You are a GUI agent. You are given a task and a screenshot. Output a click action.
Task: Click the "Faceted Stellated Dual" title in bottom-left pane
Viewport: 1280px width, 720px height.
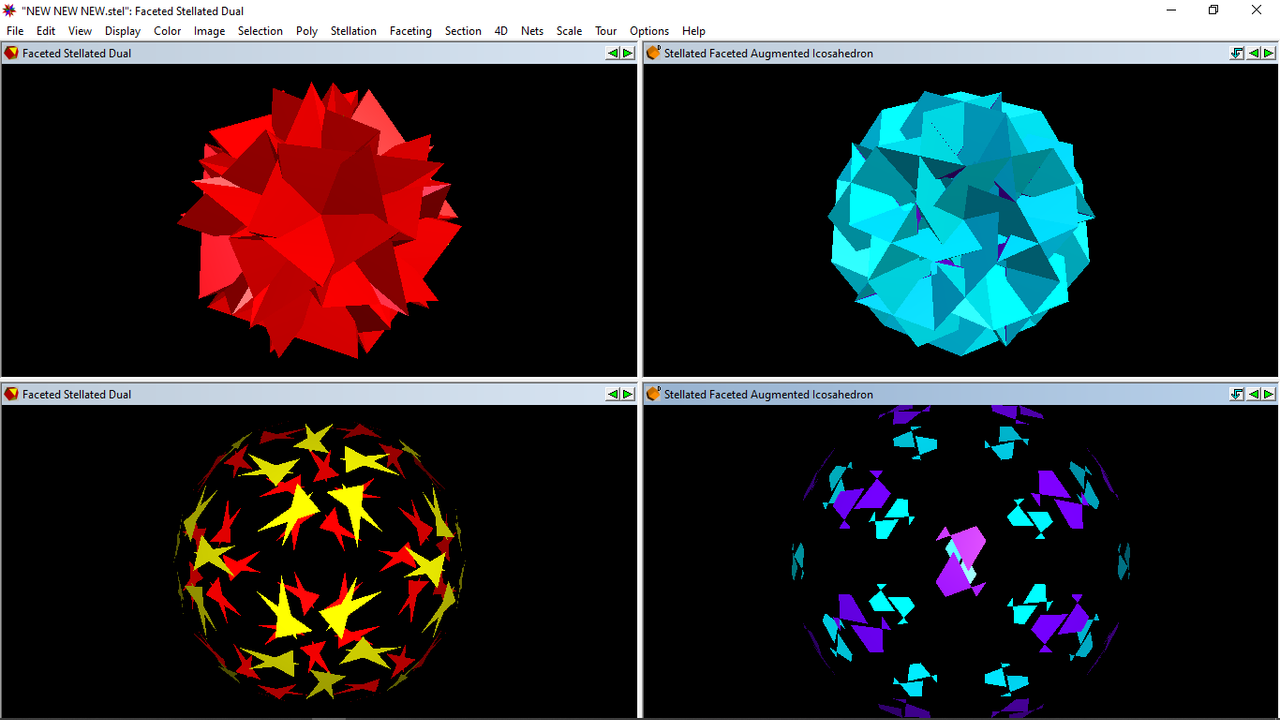(x=77, y=394)
